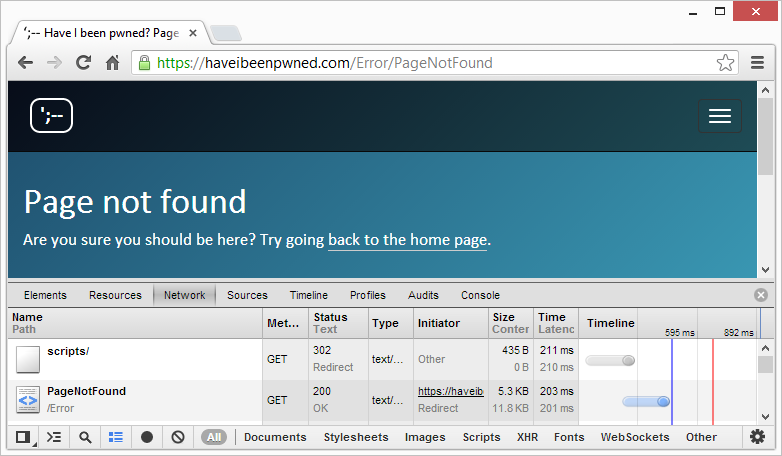Open the Console panel tab
Image resolution: width=782 pixels, height=456 pixels.
pyautogui.click(x=480, y=295)
